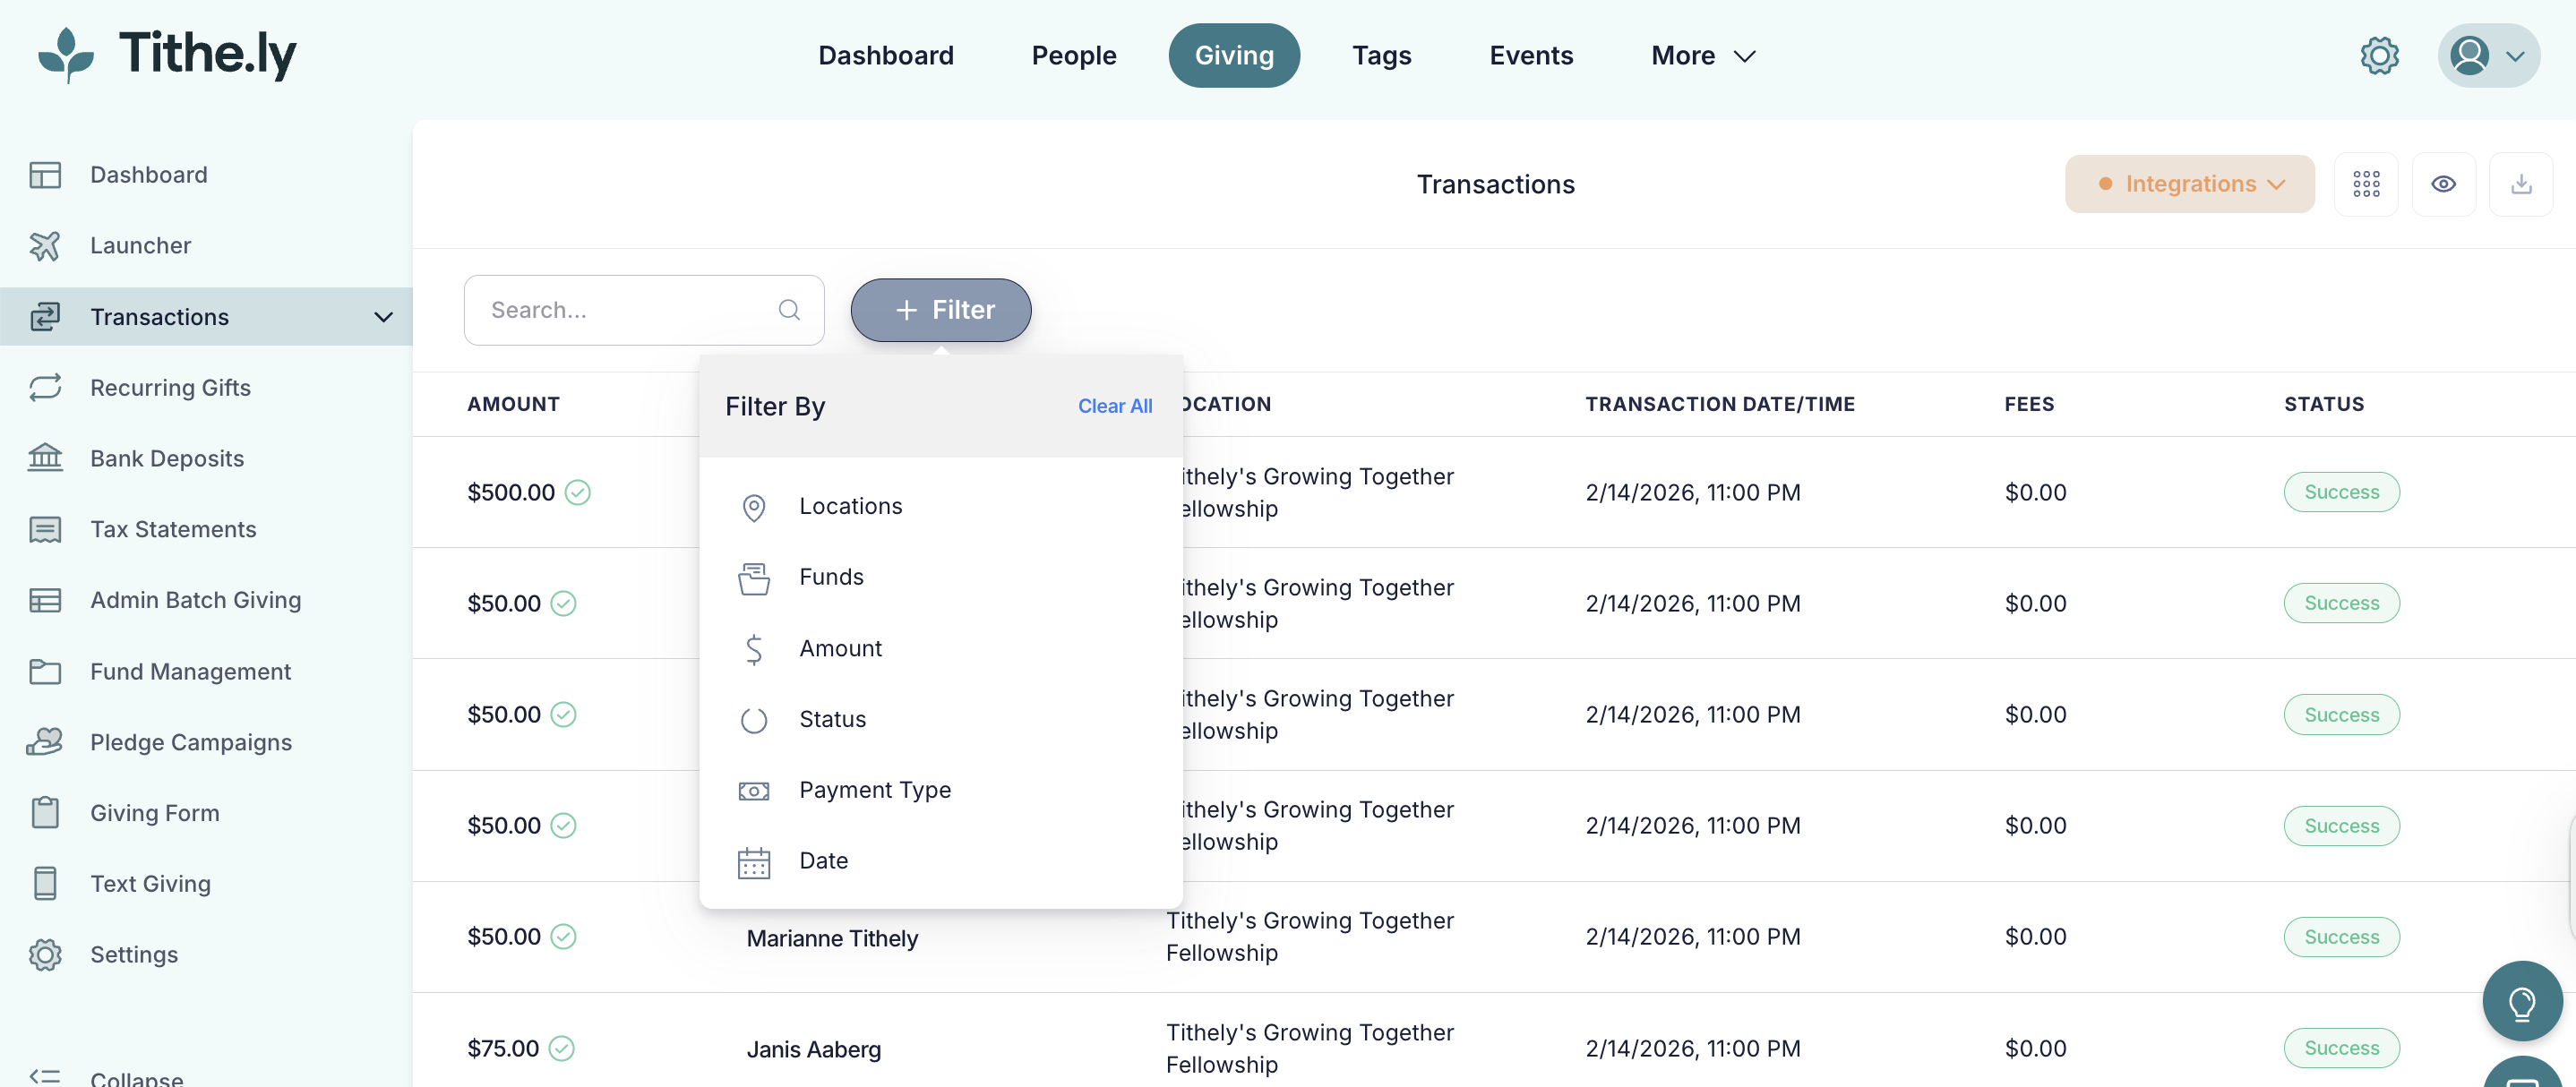The height and width of the screenshot is (1087, 2576).
Task: Open the apps grid icon button
Action: pyautogui.click(x=2366, y=184)
